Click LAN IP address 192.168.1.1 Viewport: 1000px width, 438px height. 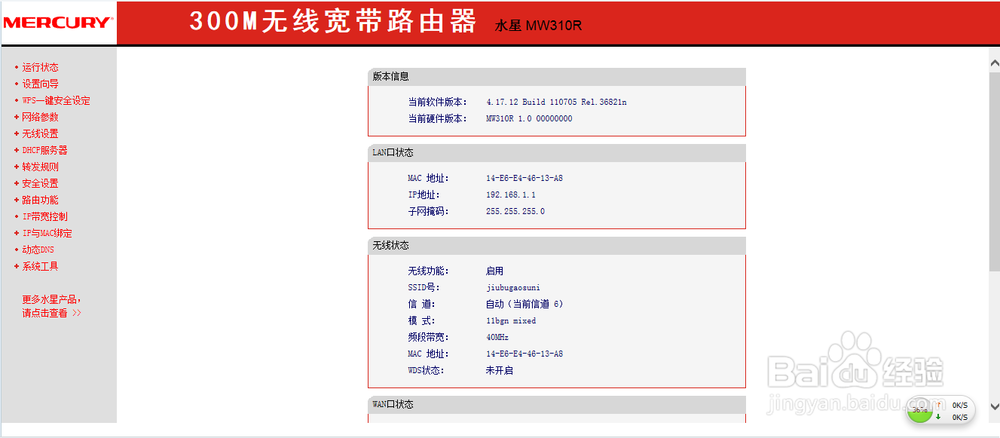point(511,194)
